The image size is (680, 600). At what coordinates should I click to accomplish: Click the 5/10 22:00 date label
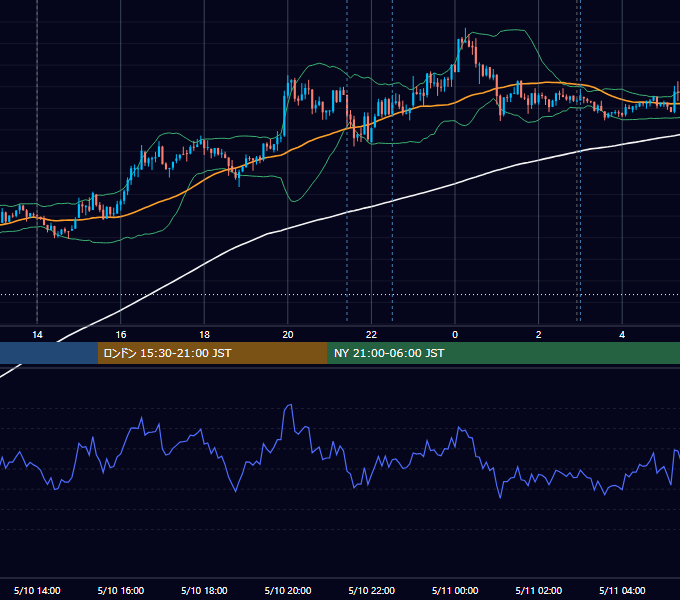pyautogui.click(x=372, y=590)
